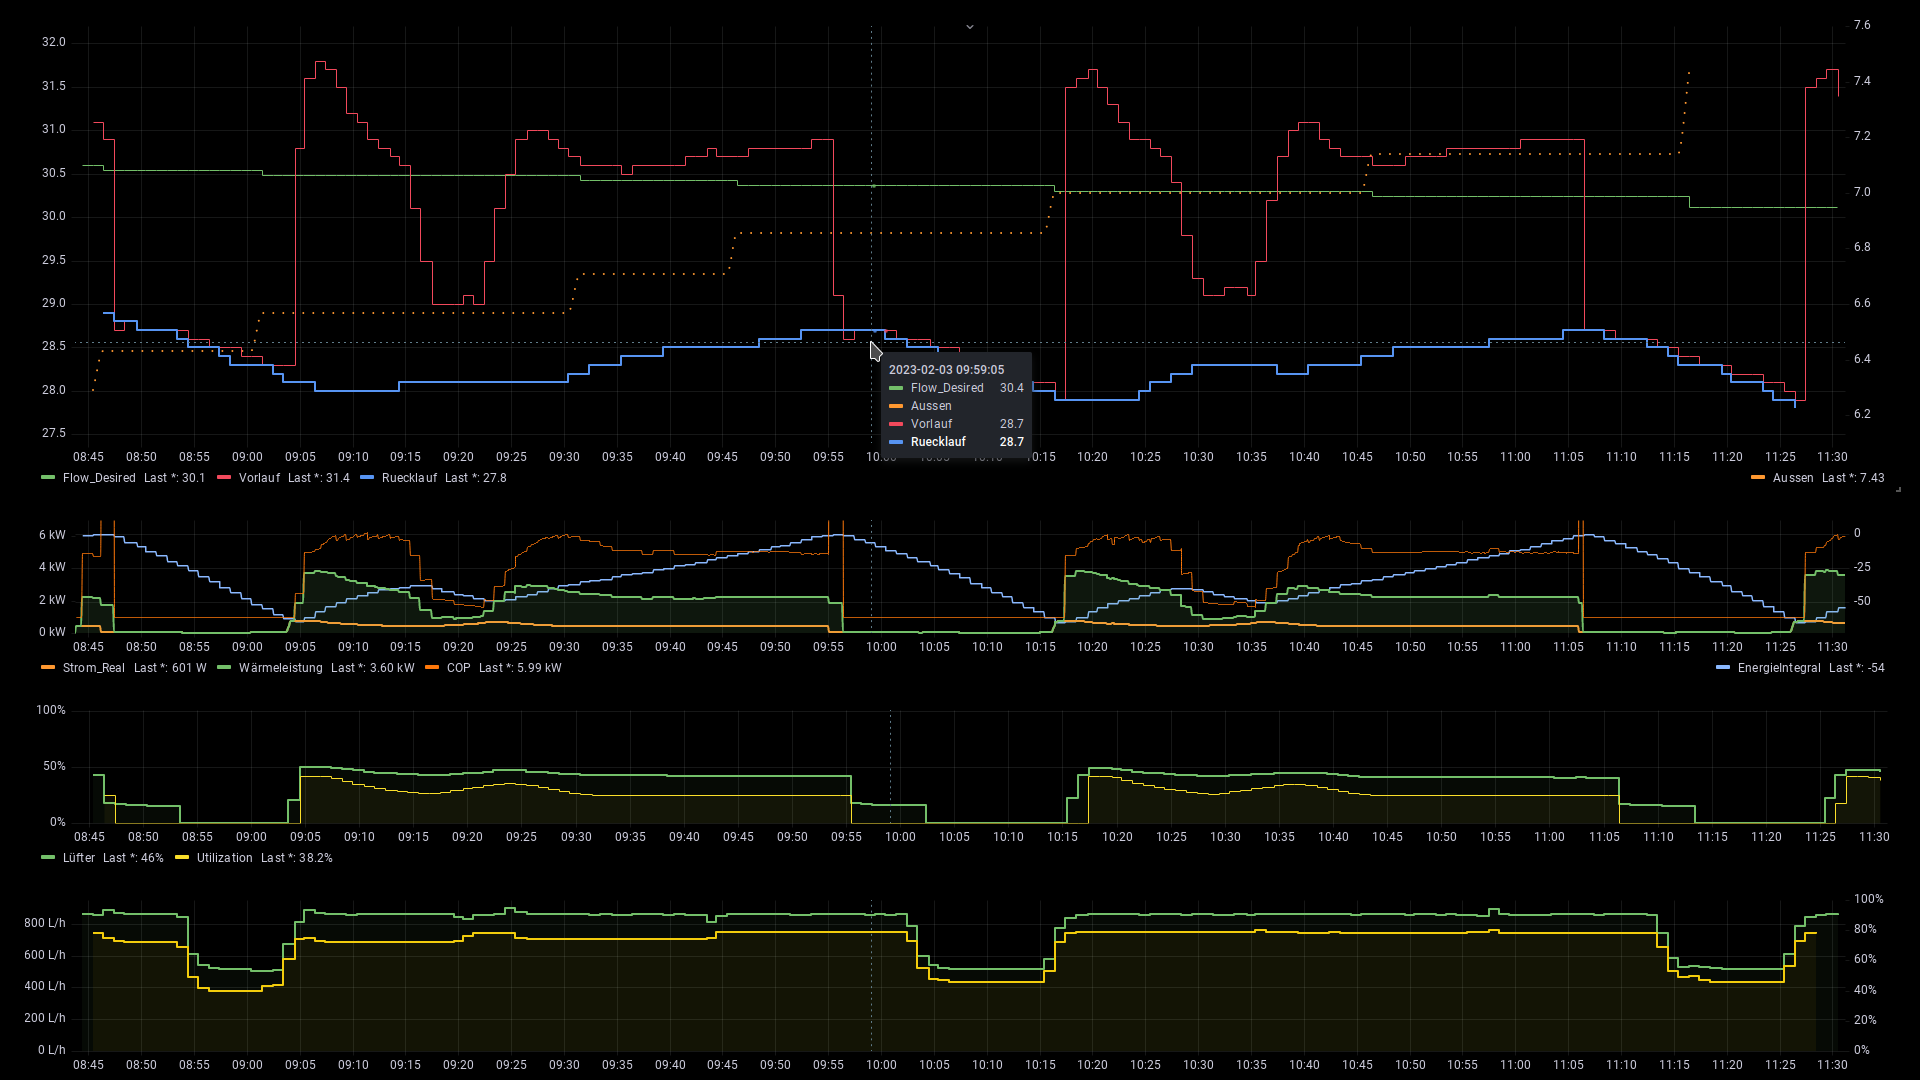Open color picker for Wärmeleistung legend swatch

(224, 668)
